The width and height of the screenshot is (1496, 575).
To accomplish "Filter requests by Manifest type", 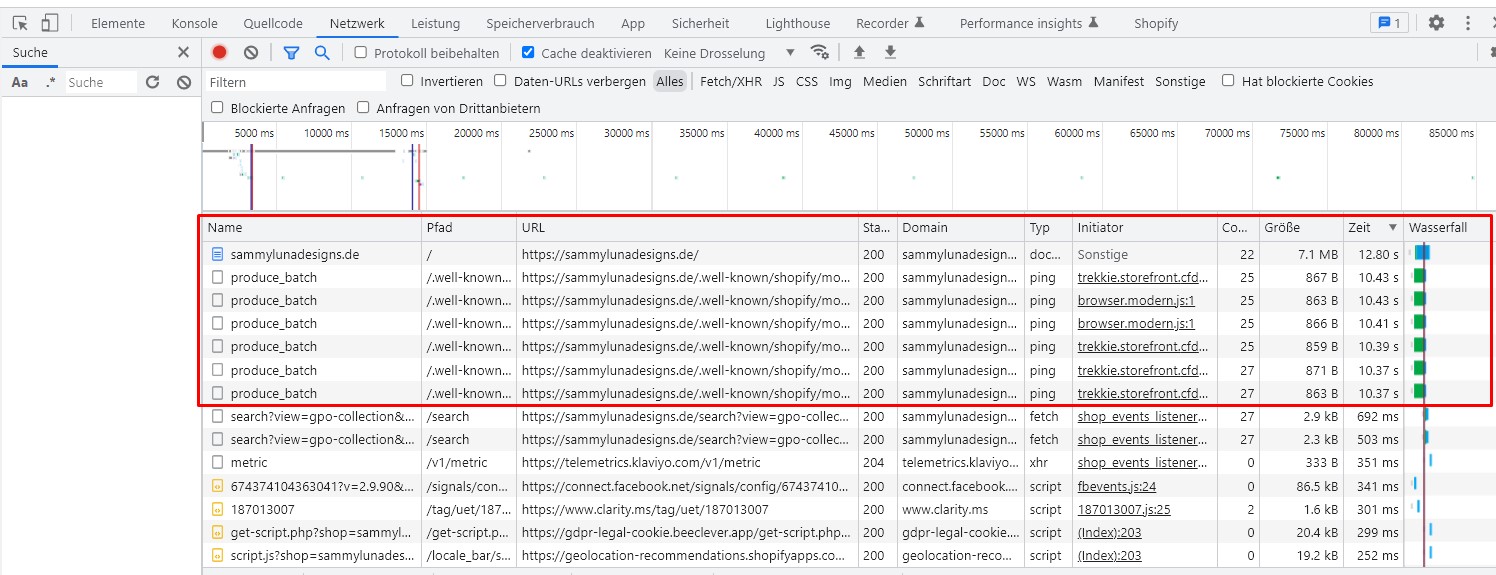I will coord(1119,82).
